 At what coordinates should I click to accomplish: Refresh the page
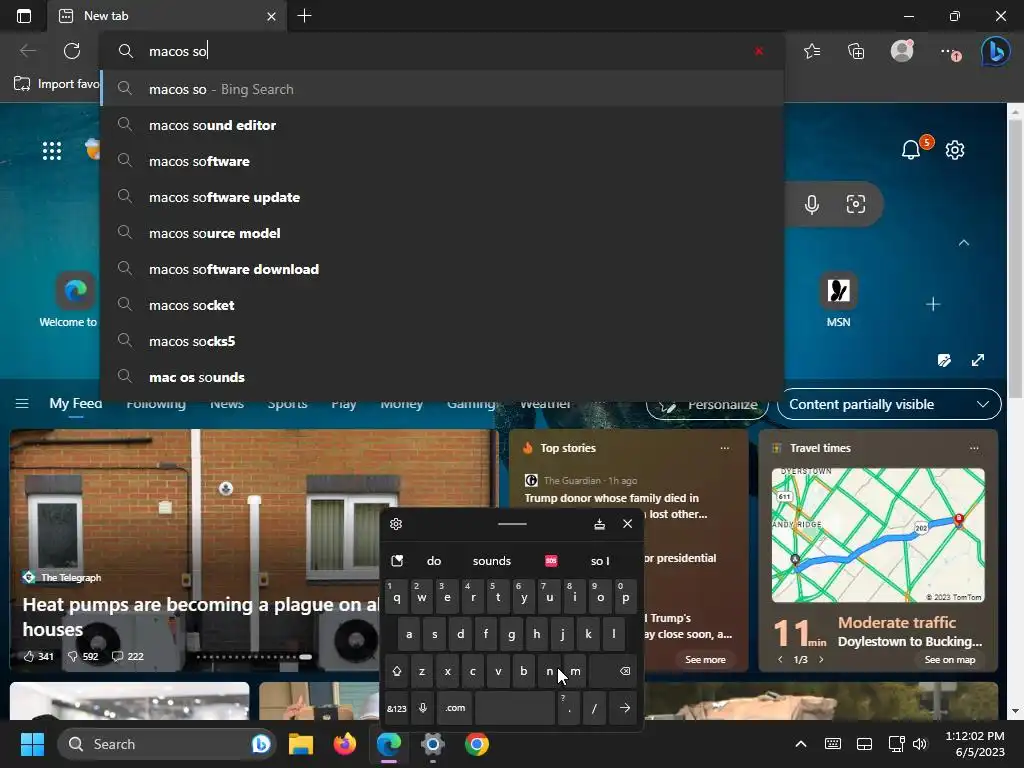tap(72, 51)
